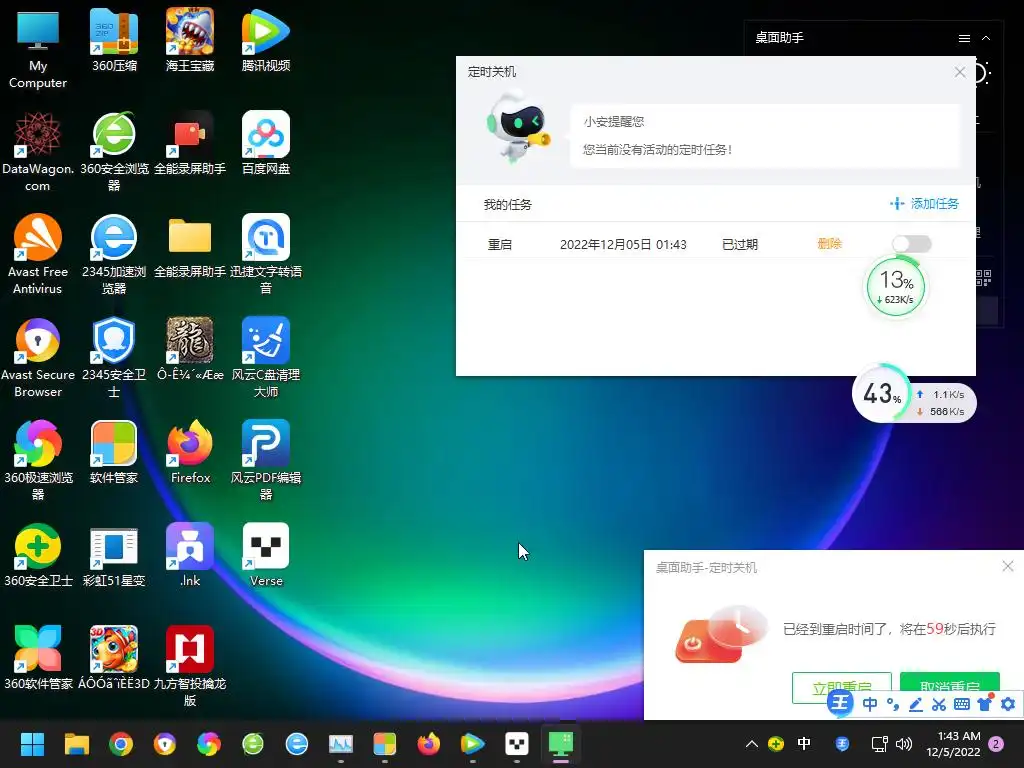Open File Explorer from taskbar

point(76,744)
